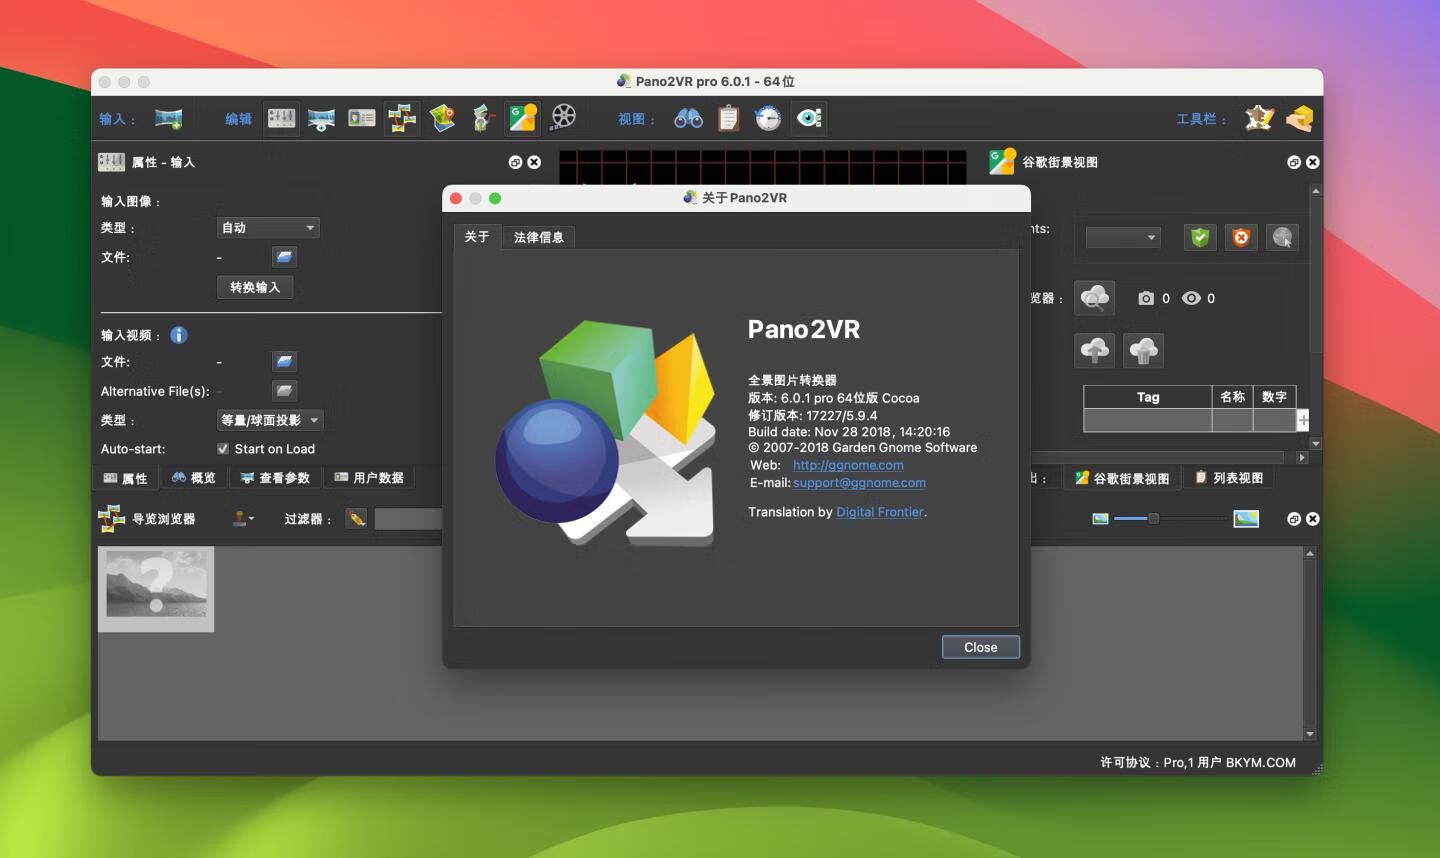Viewport: 1440px width, 858px height.
Task: Open the Viewing Parameters toolbar icon
Action: (321, 119)
